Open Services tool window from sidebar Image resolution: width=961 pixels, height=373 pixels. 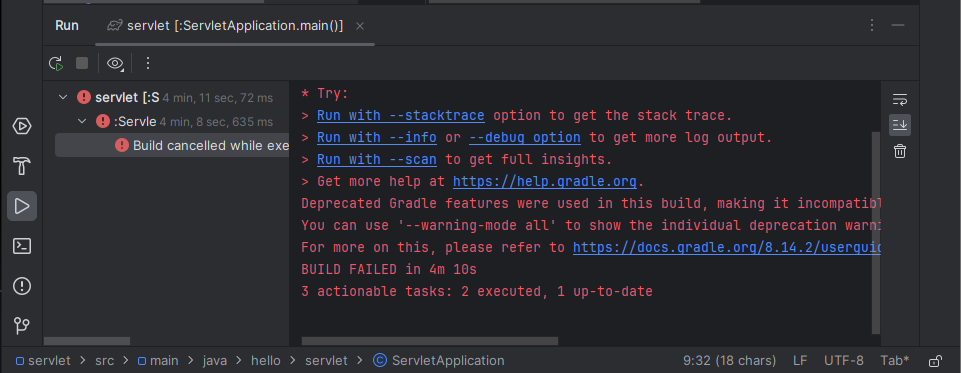(22, 126)
